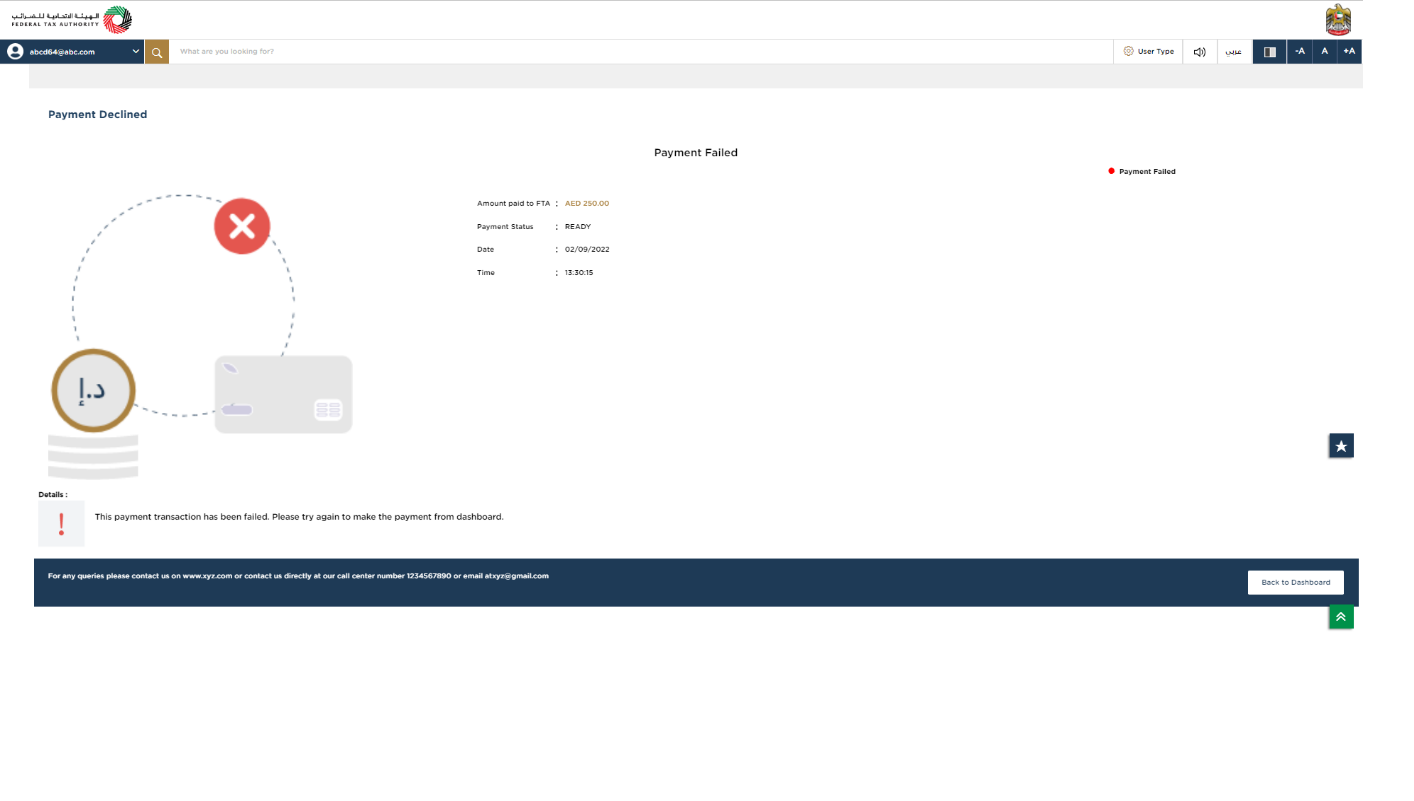Click the gear icon beside User Type
The width and height of the screenshot is (1414, 801).
click(x=1129, y=51)
